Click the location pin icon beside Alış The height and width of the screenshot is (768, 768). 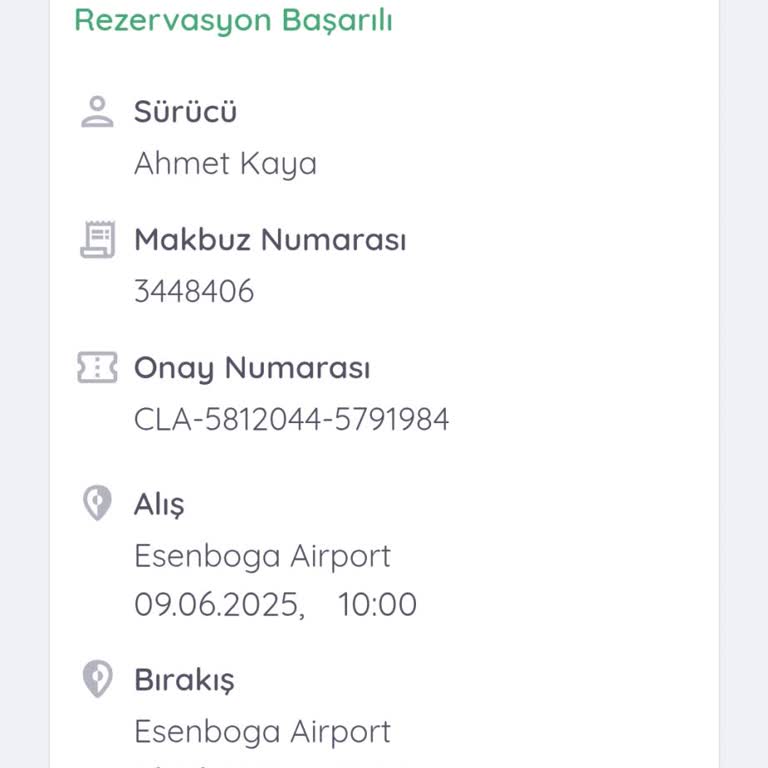tap(97, 503)
